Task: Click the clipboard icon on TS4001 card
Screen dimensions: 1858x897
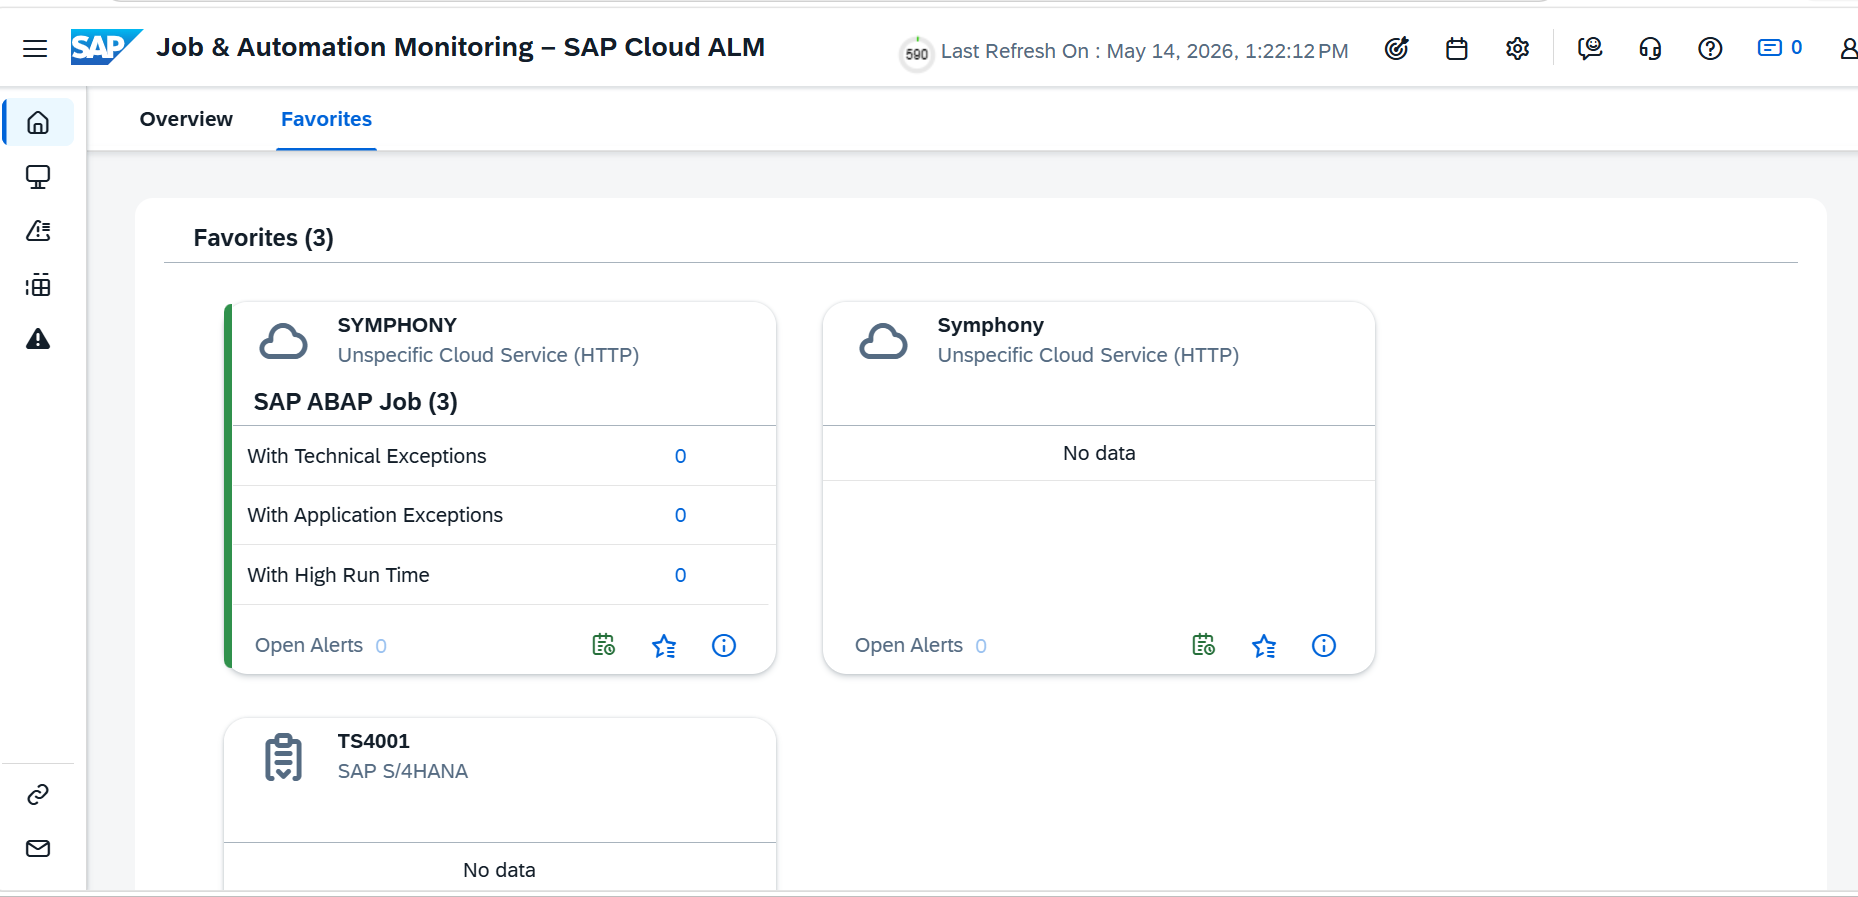Action: (283, 757)
